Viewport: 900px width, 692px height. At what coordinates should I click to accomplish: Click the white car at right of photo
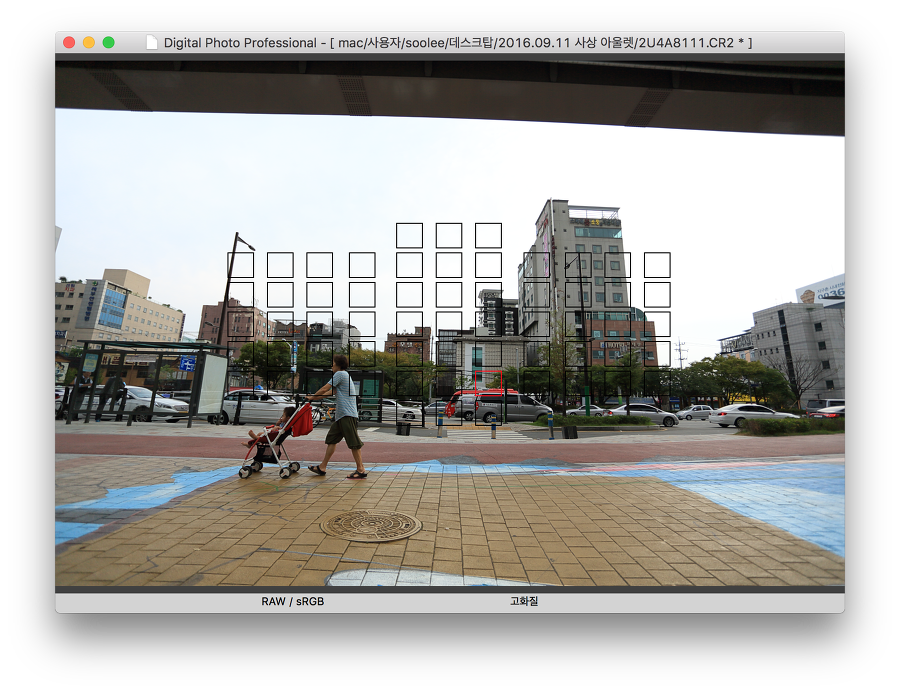pyautogui.click(x=752, y=415)
